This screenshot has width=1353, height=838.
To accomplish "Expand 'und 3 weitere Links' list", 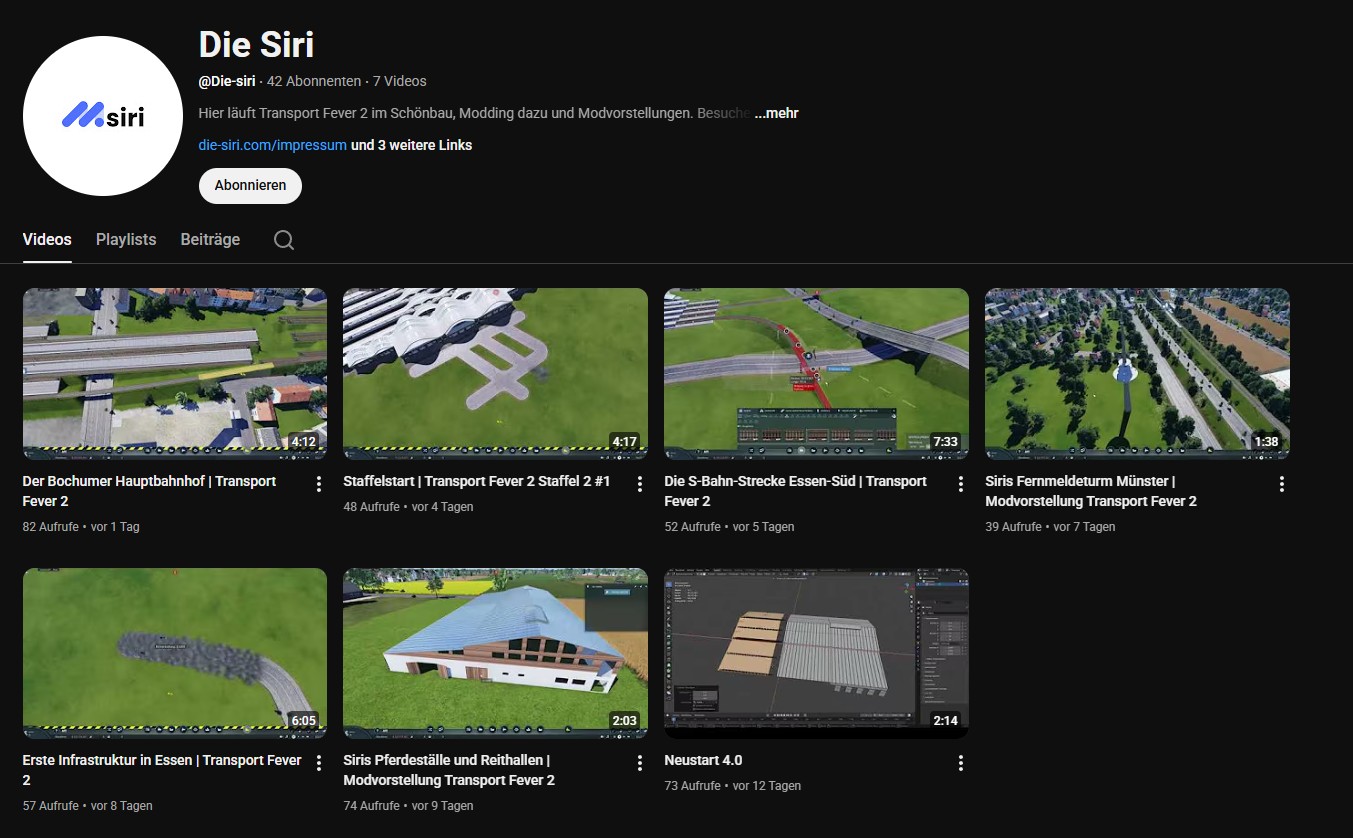I will pyautogui.click(x=411, y=145).
